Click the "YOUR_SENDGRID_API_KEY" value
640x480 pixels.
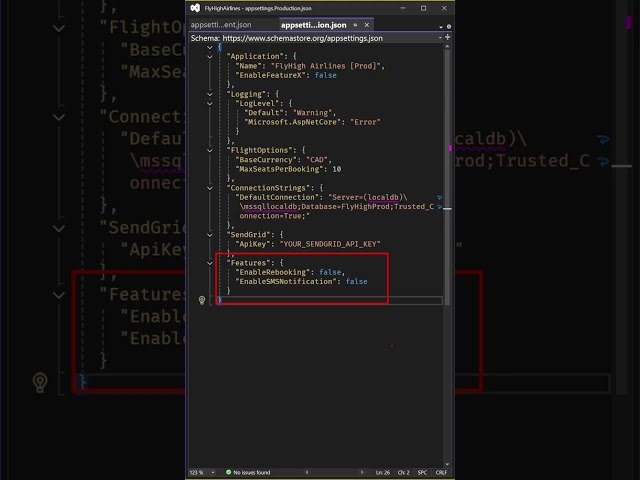tap(330, 244)
